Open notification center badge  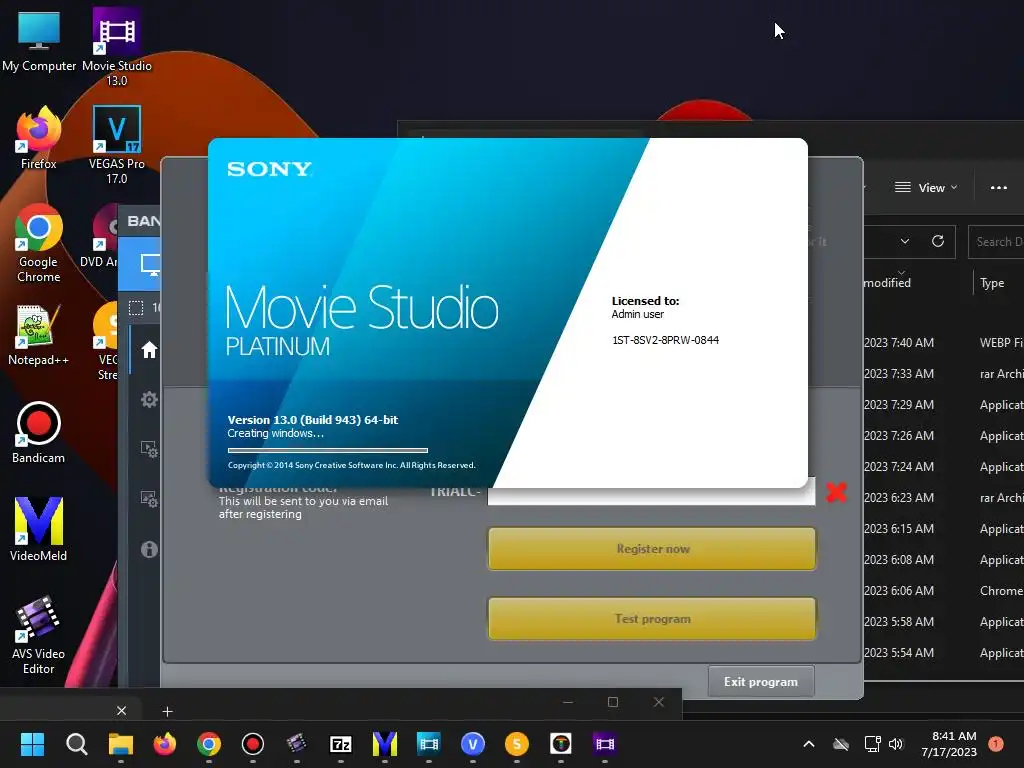[995, 744]
